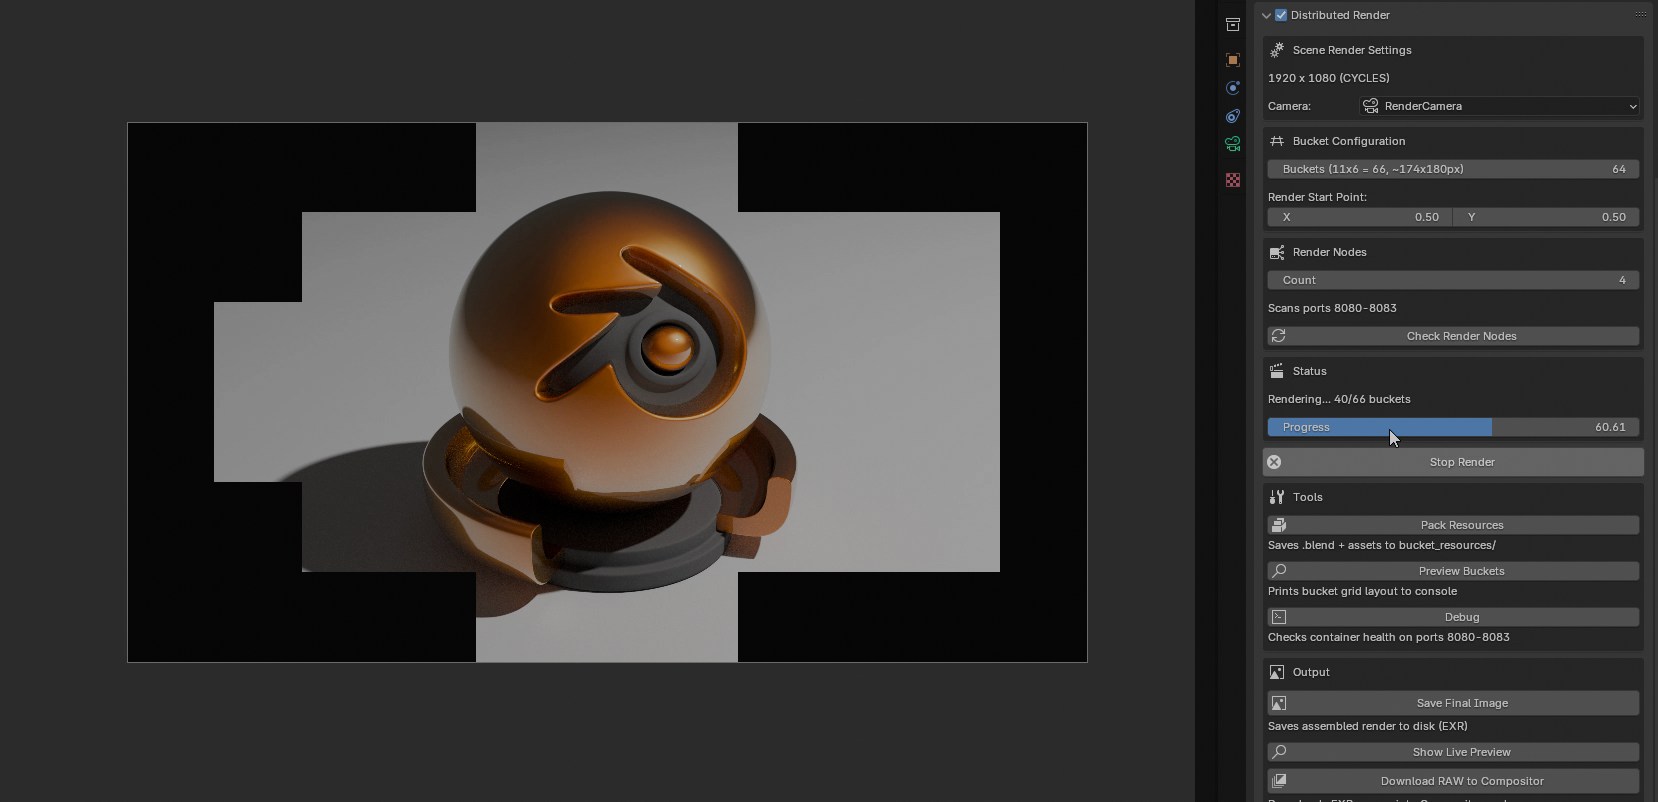Click the icon on Download RAW to Compositor
The image size is (1658, 802).
[1278, 781]
